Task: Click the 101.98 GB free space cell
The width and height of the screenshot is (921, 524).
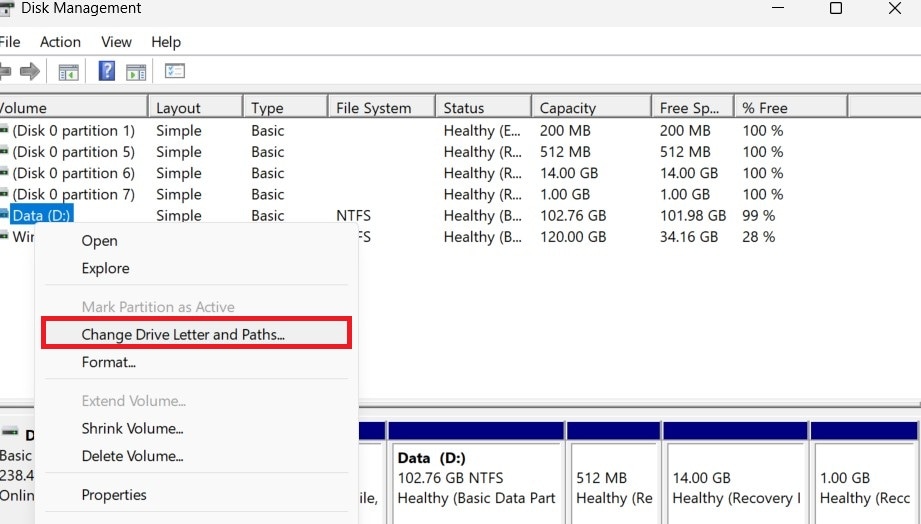Action: click(x=693, y=216)
